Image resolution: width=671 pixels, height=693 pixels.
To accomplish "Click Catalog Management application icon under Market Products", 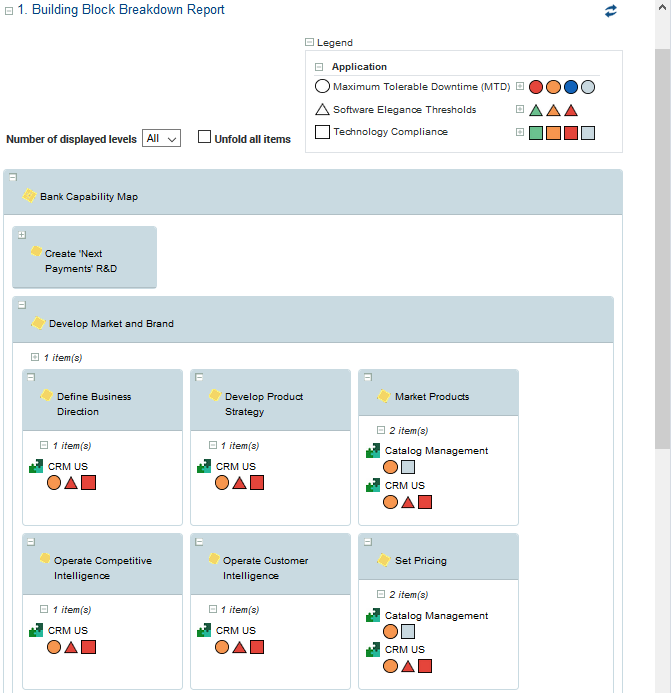I will point(373,451).
